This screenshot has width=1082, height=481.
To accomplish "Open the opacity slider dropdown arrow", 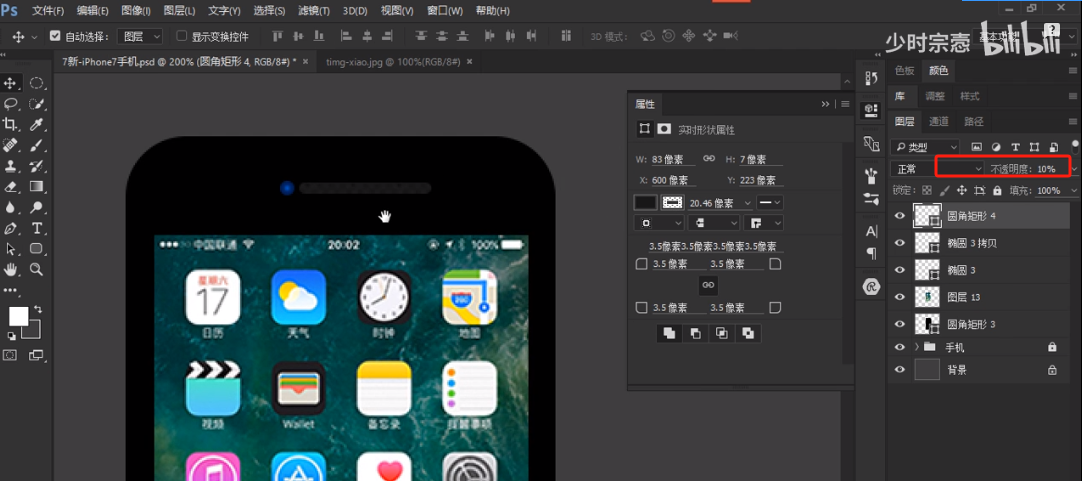I will pos(1074,168).
